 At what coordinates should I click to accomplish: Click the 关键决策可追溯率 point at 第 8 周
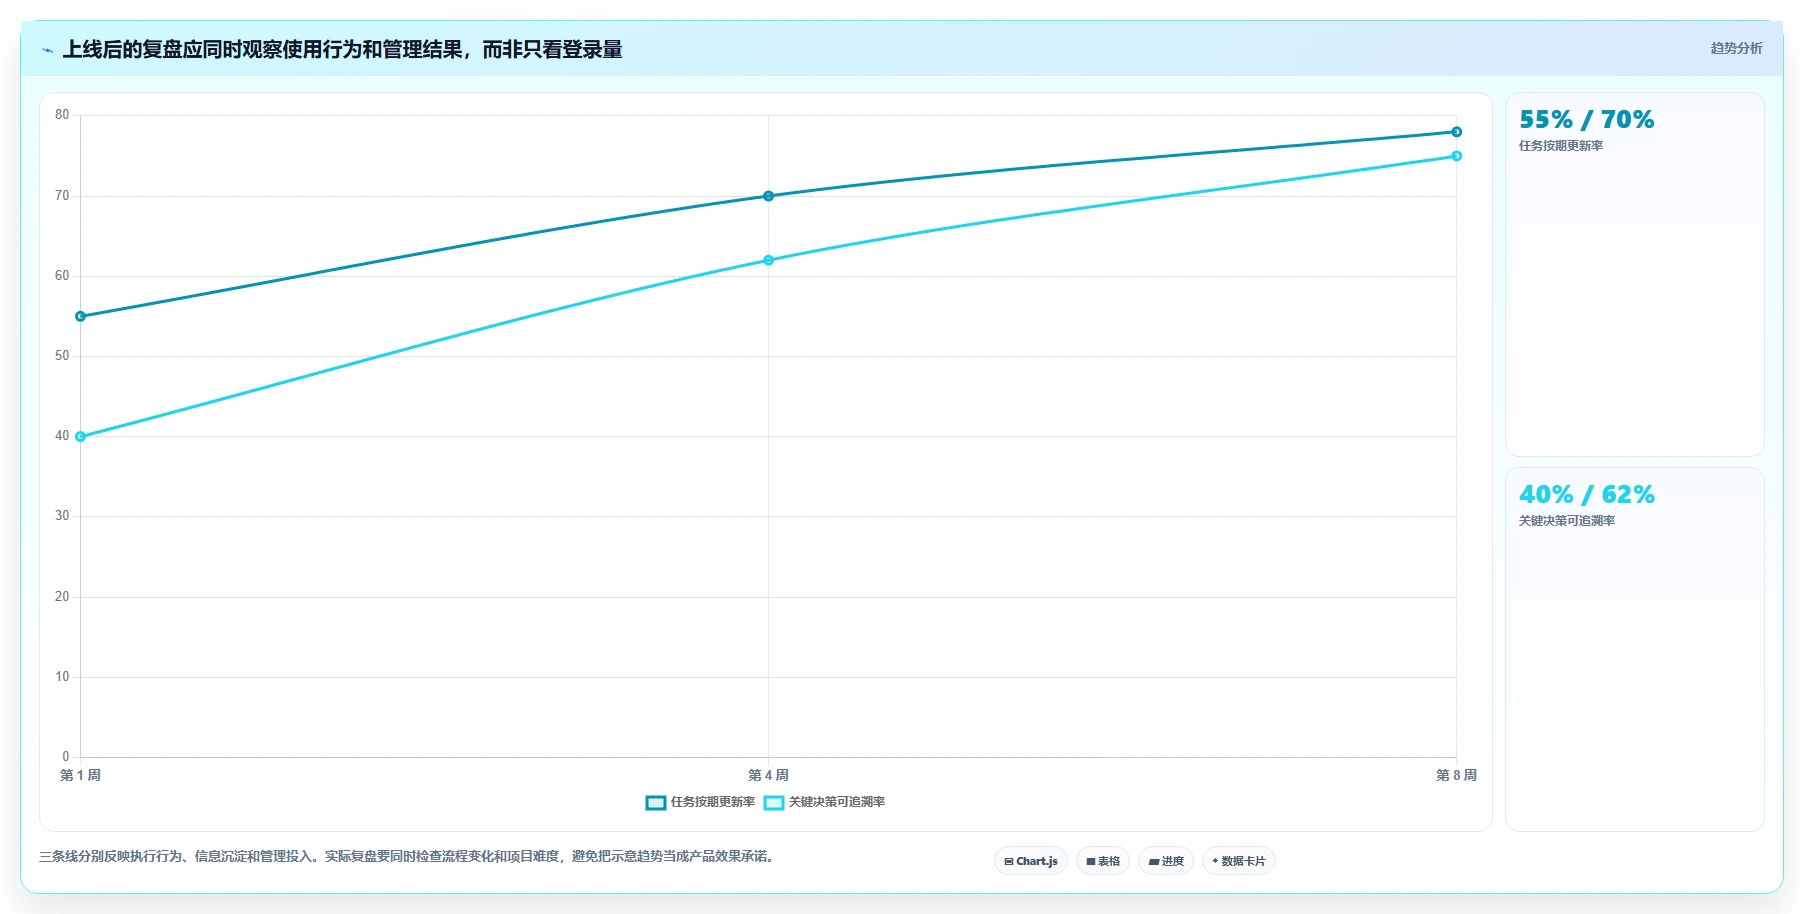[1456, 156]
